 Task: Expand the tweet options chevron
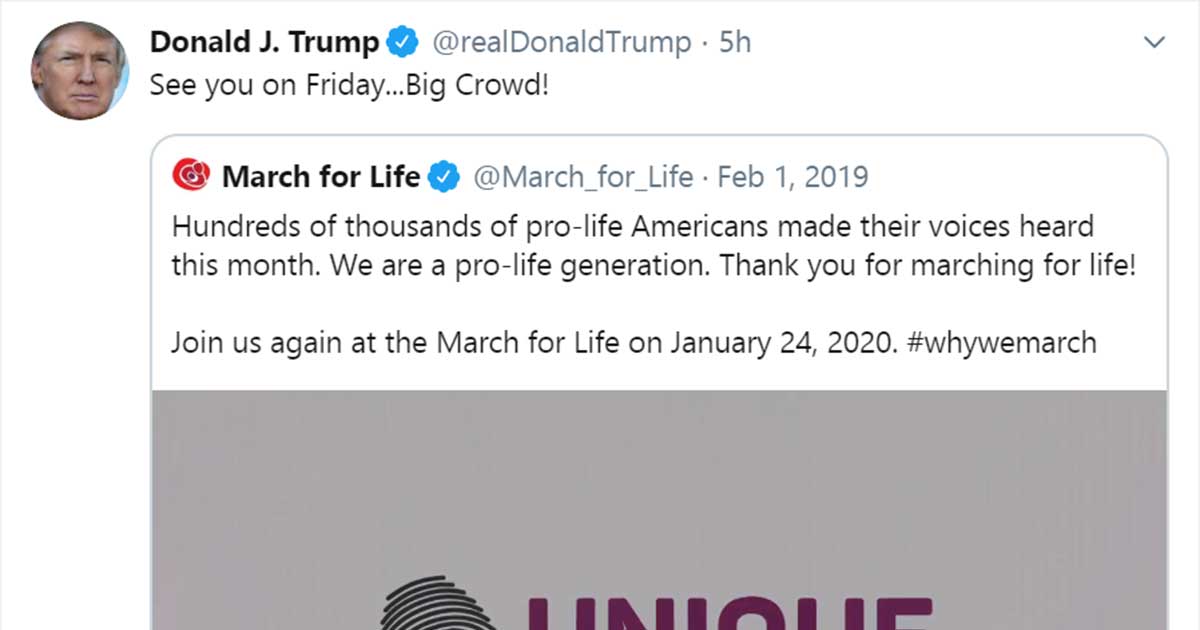tap(1155, 42)
